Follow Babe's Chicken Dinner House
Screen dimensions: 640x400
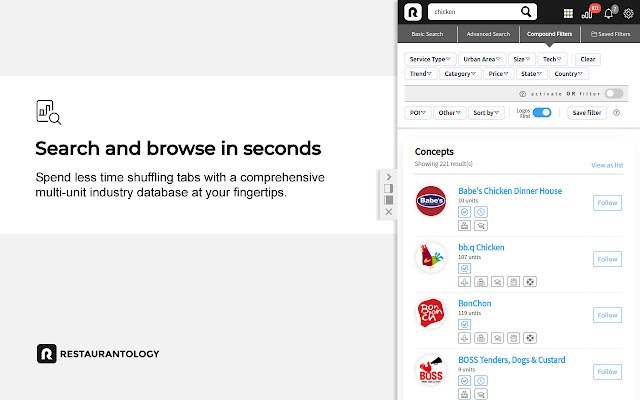[x=607, y=203]
